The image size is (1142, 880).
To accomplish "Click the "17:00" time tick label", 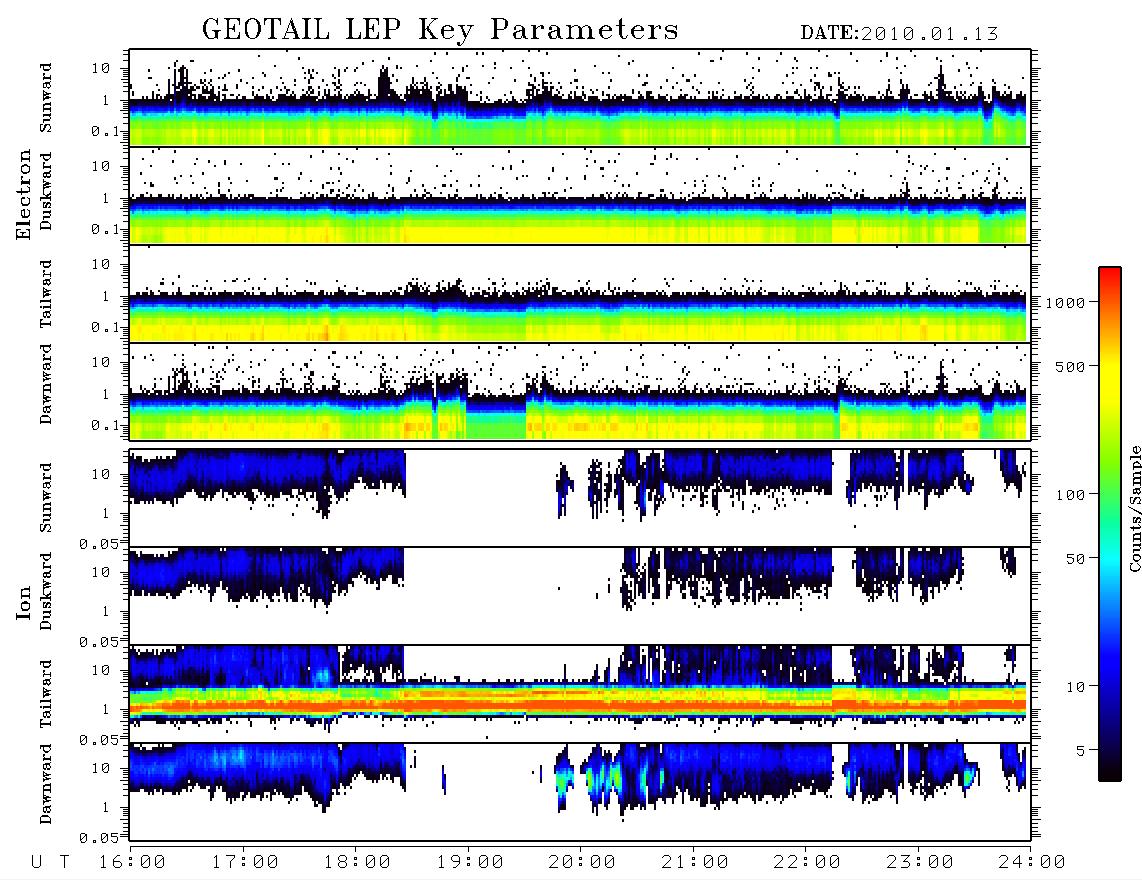I will point(245,863).
